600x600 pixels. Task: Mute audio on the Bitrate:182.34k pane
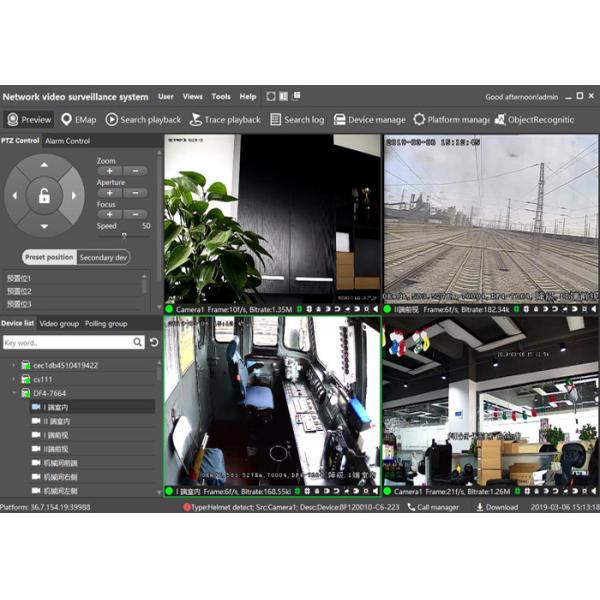tap(594, 309)
